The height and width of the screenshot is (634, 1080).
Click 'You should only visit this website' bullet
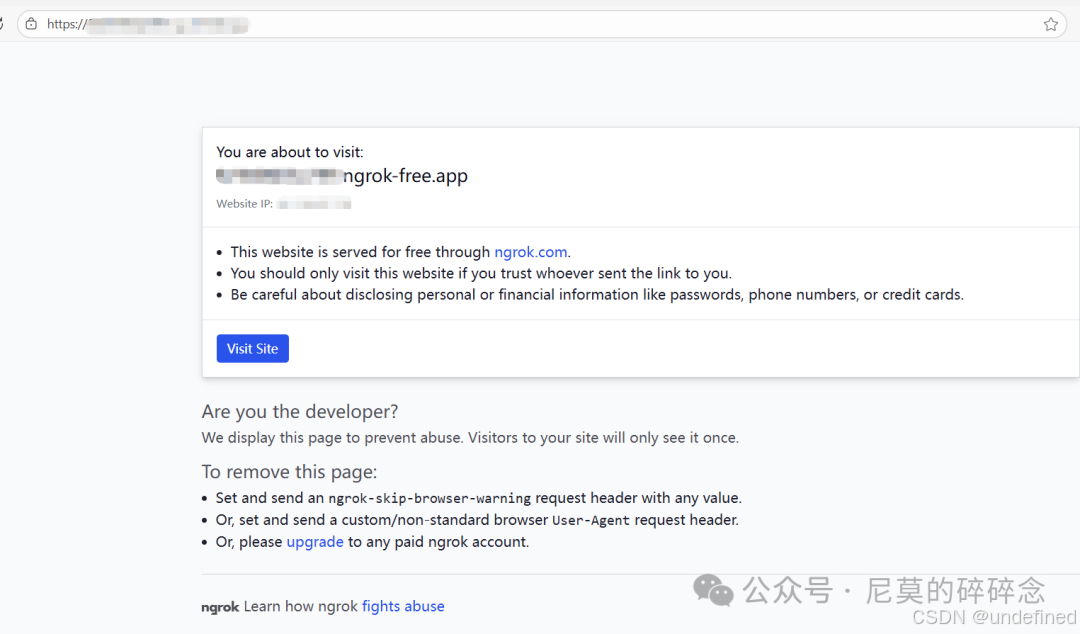pos(481,274)
